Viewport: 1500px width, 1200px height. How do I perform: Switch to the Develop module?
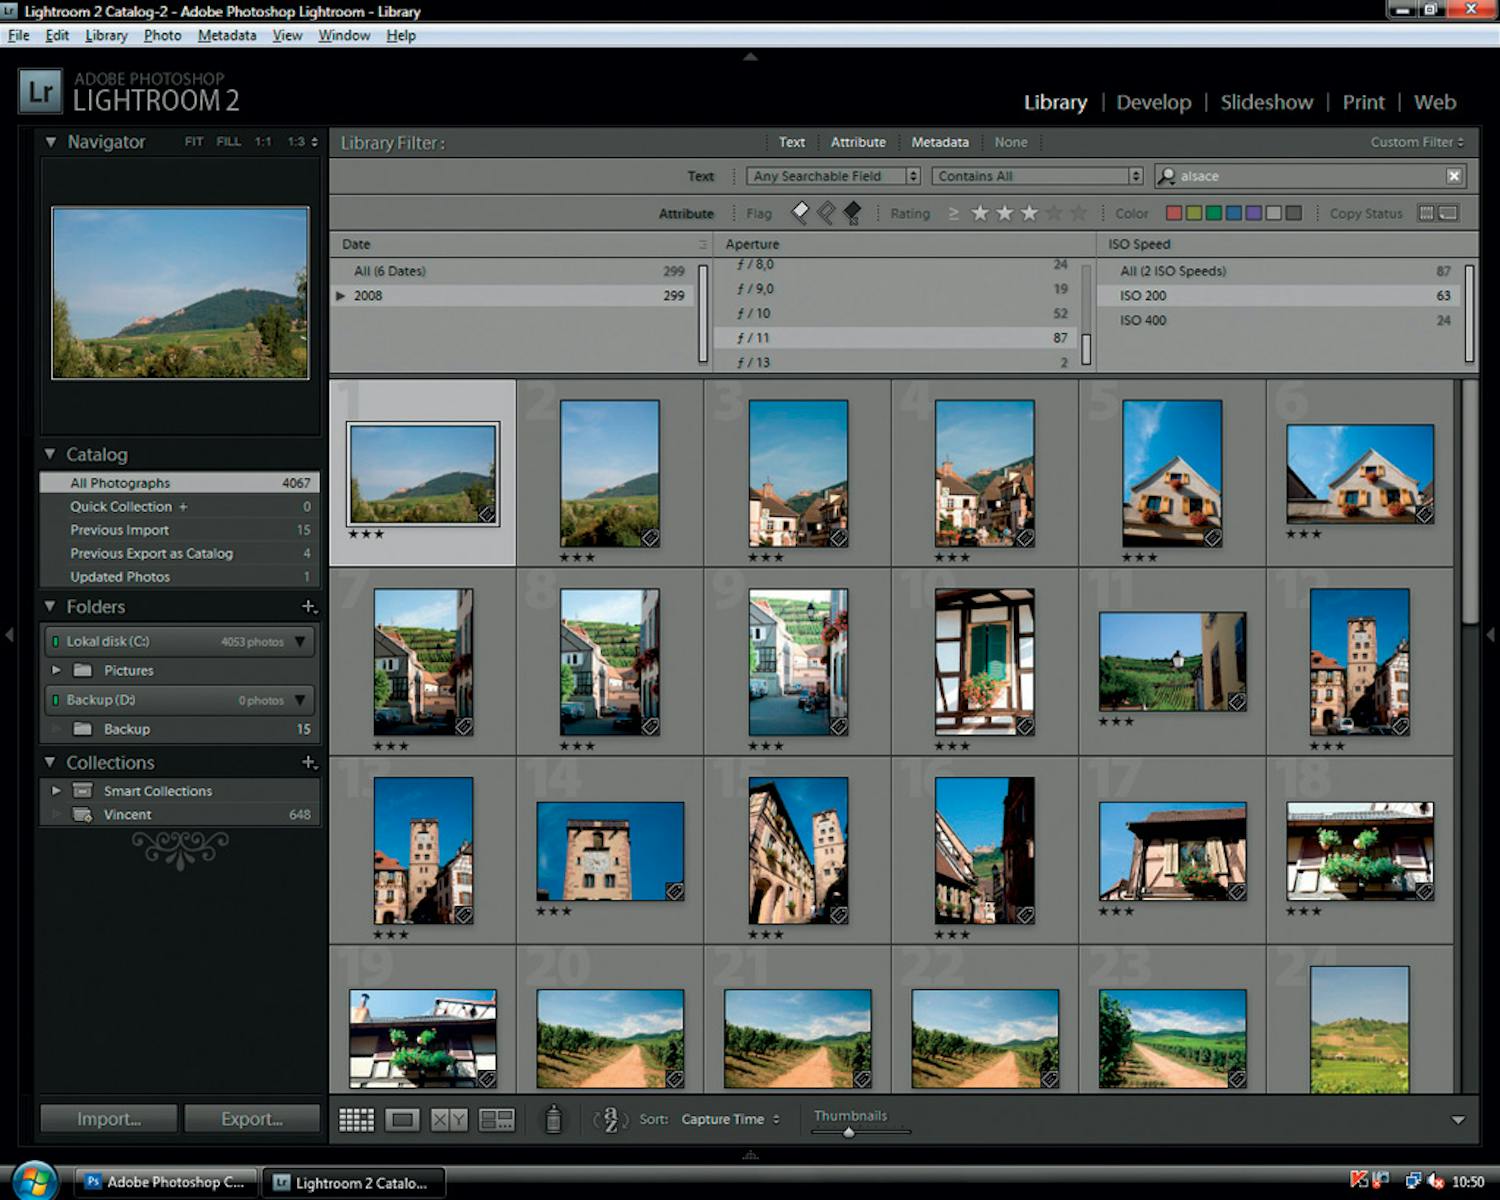[1153, 103]
